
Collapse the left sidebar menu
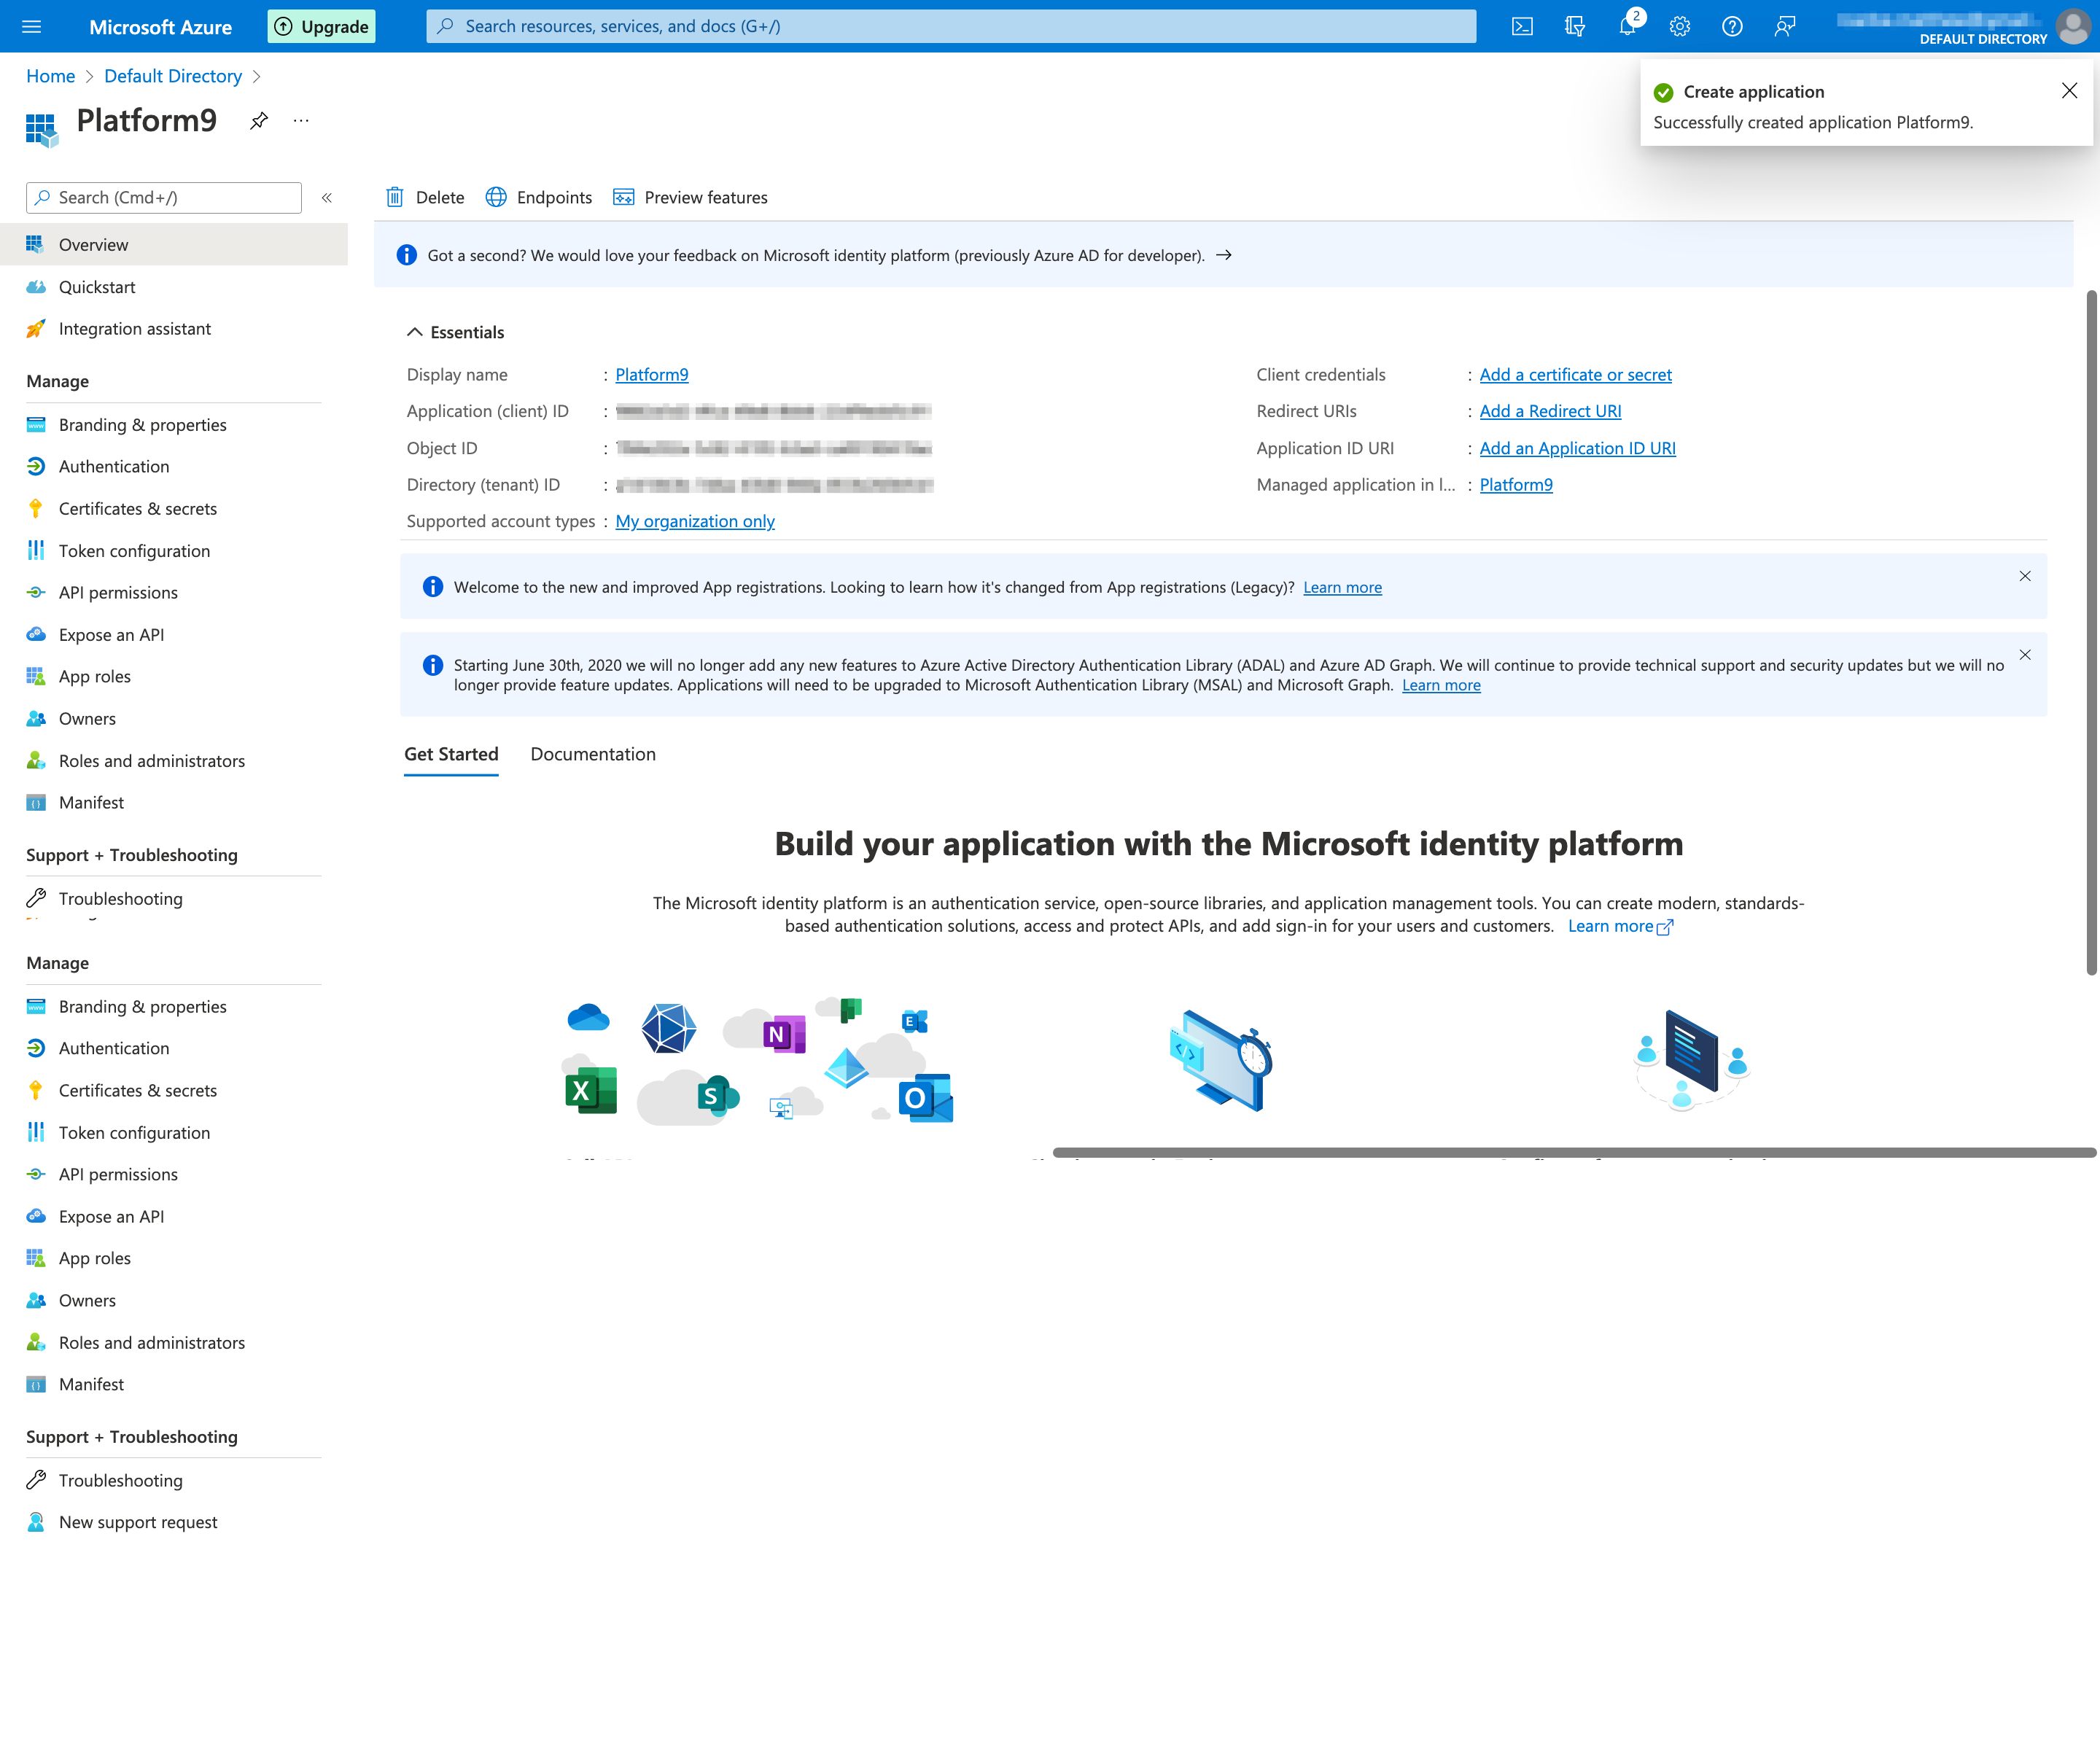coord(326,198)
